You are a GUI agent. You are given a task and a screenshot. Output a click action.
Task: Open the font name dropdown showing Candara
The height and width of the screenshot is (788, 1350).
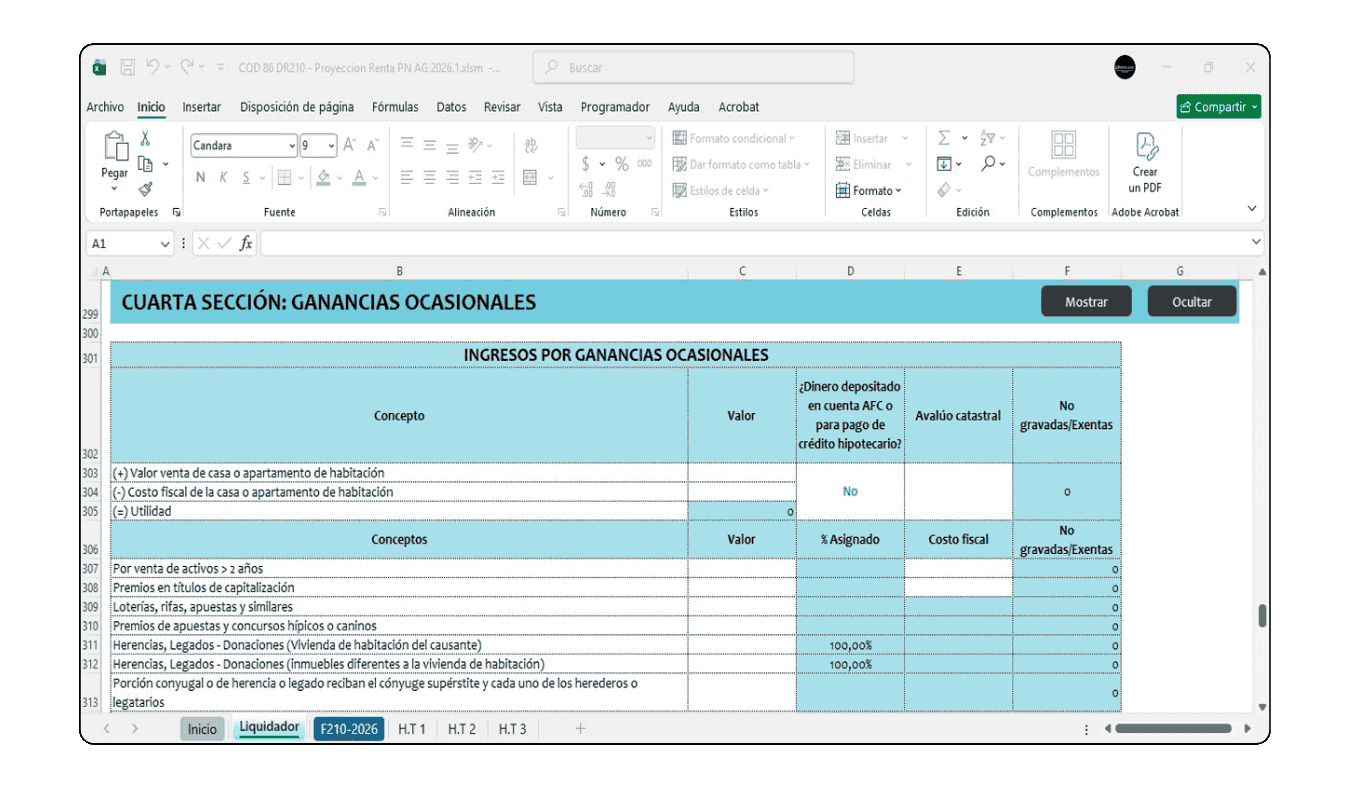[292, 146]
